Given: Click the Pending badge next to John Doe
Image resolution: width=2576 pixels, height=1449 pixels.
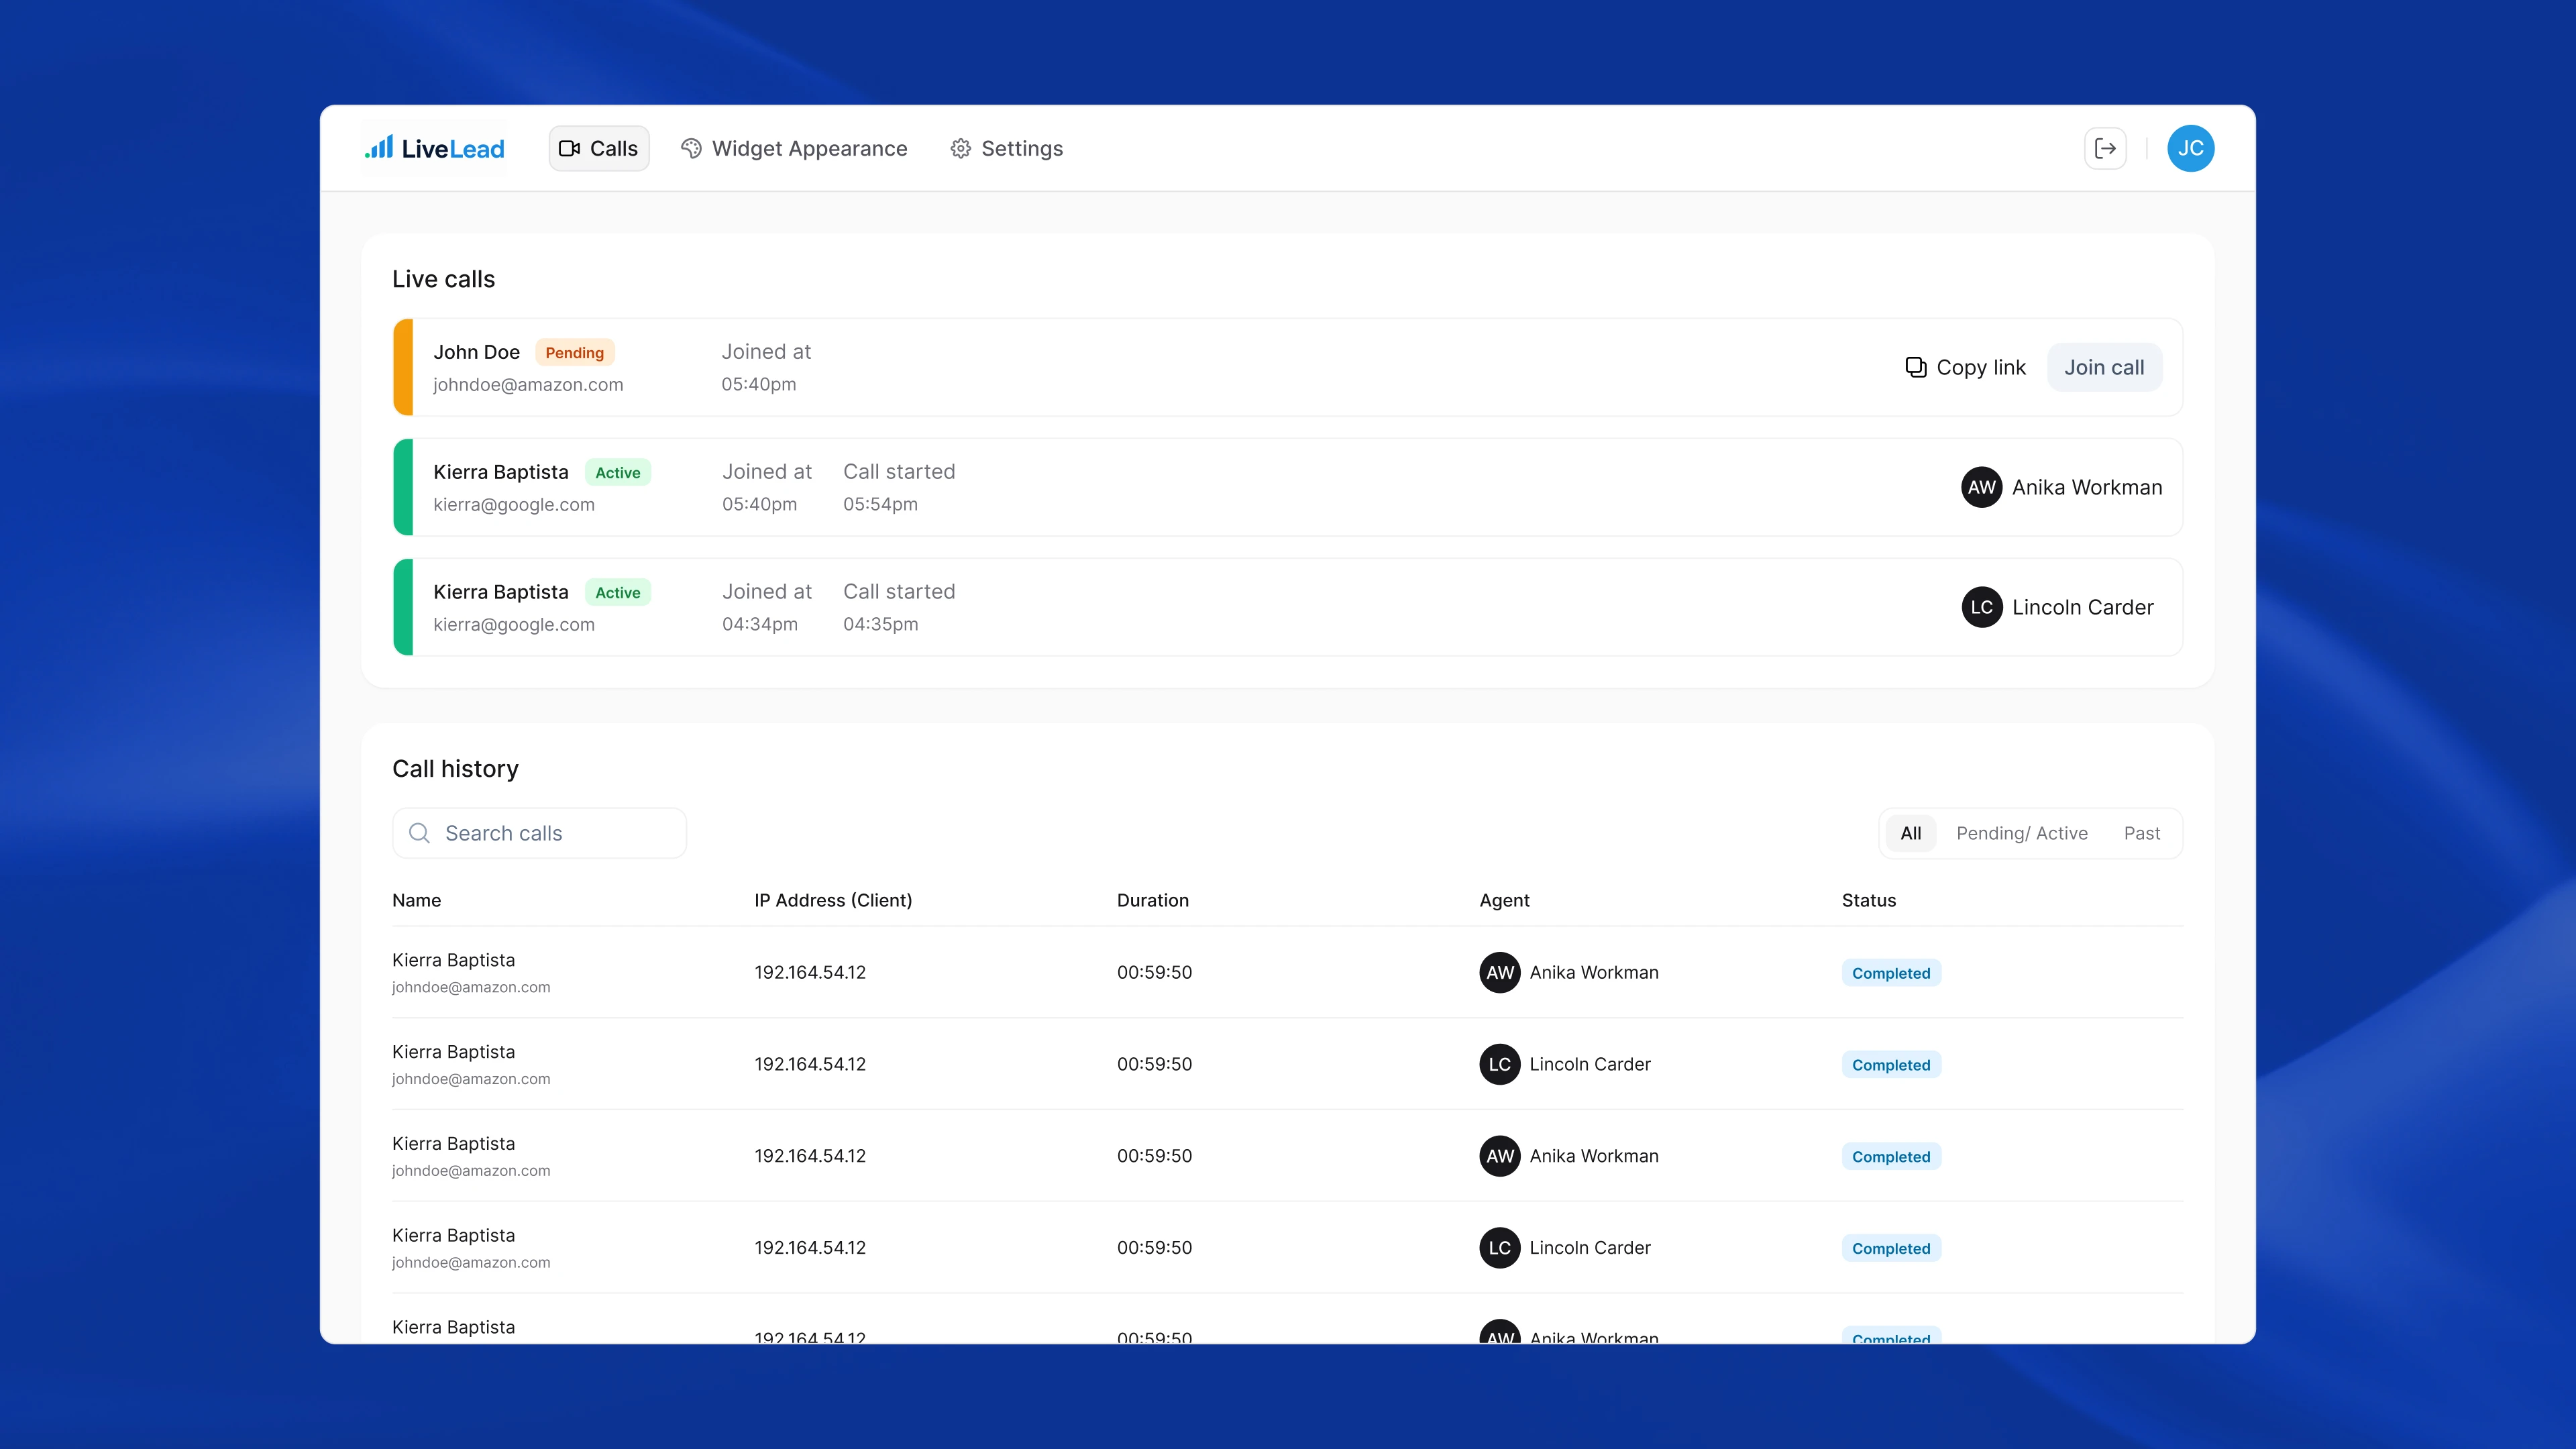Looking at the screenshot, I should click(574, 352).
